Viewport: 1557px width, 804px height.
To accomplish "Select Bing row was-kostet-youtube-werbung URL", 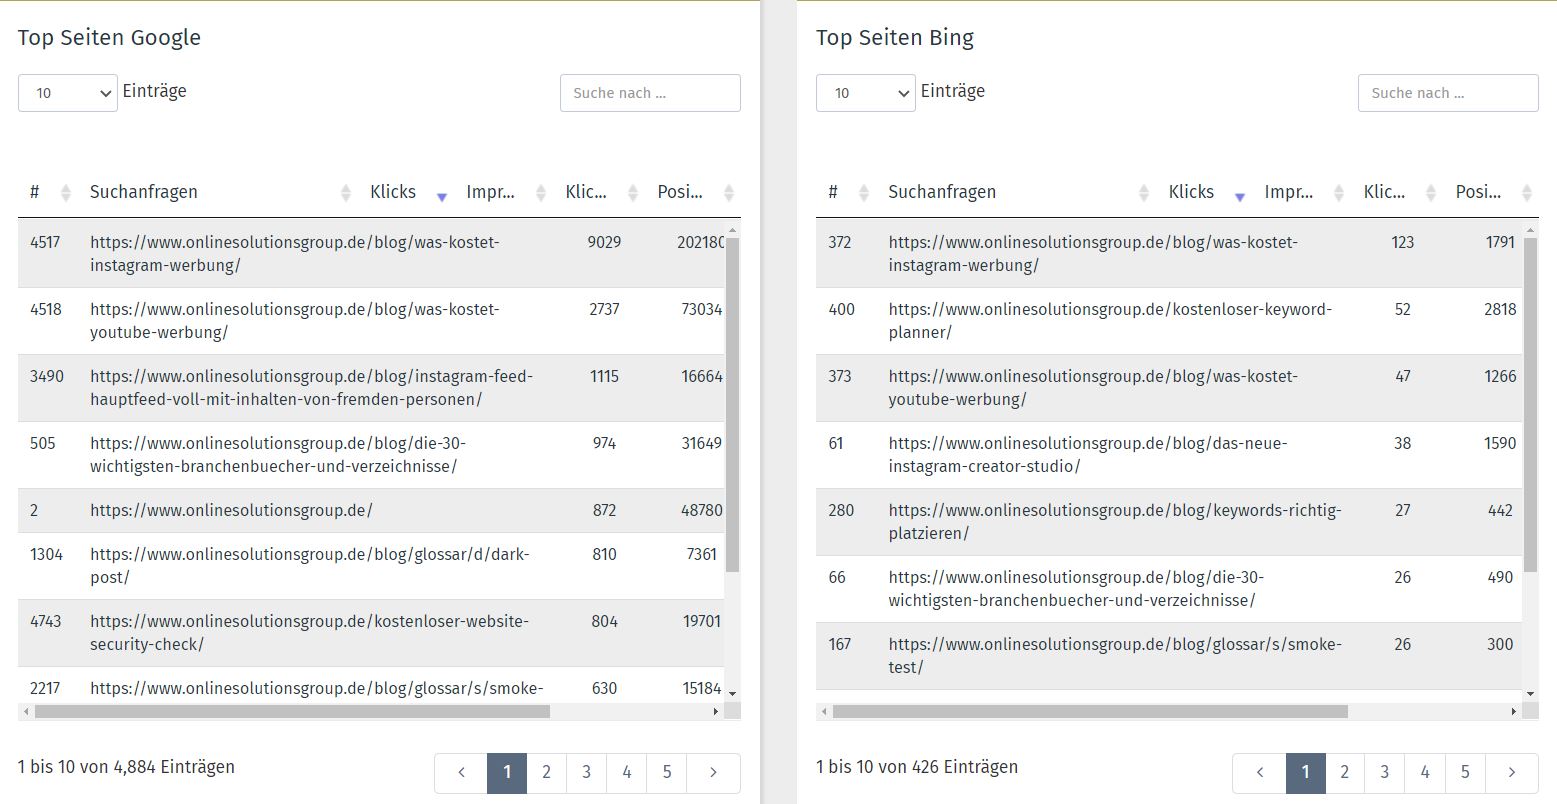I will [1092, 388].
